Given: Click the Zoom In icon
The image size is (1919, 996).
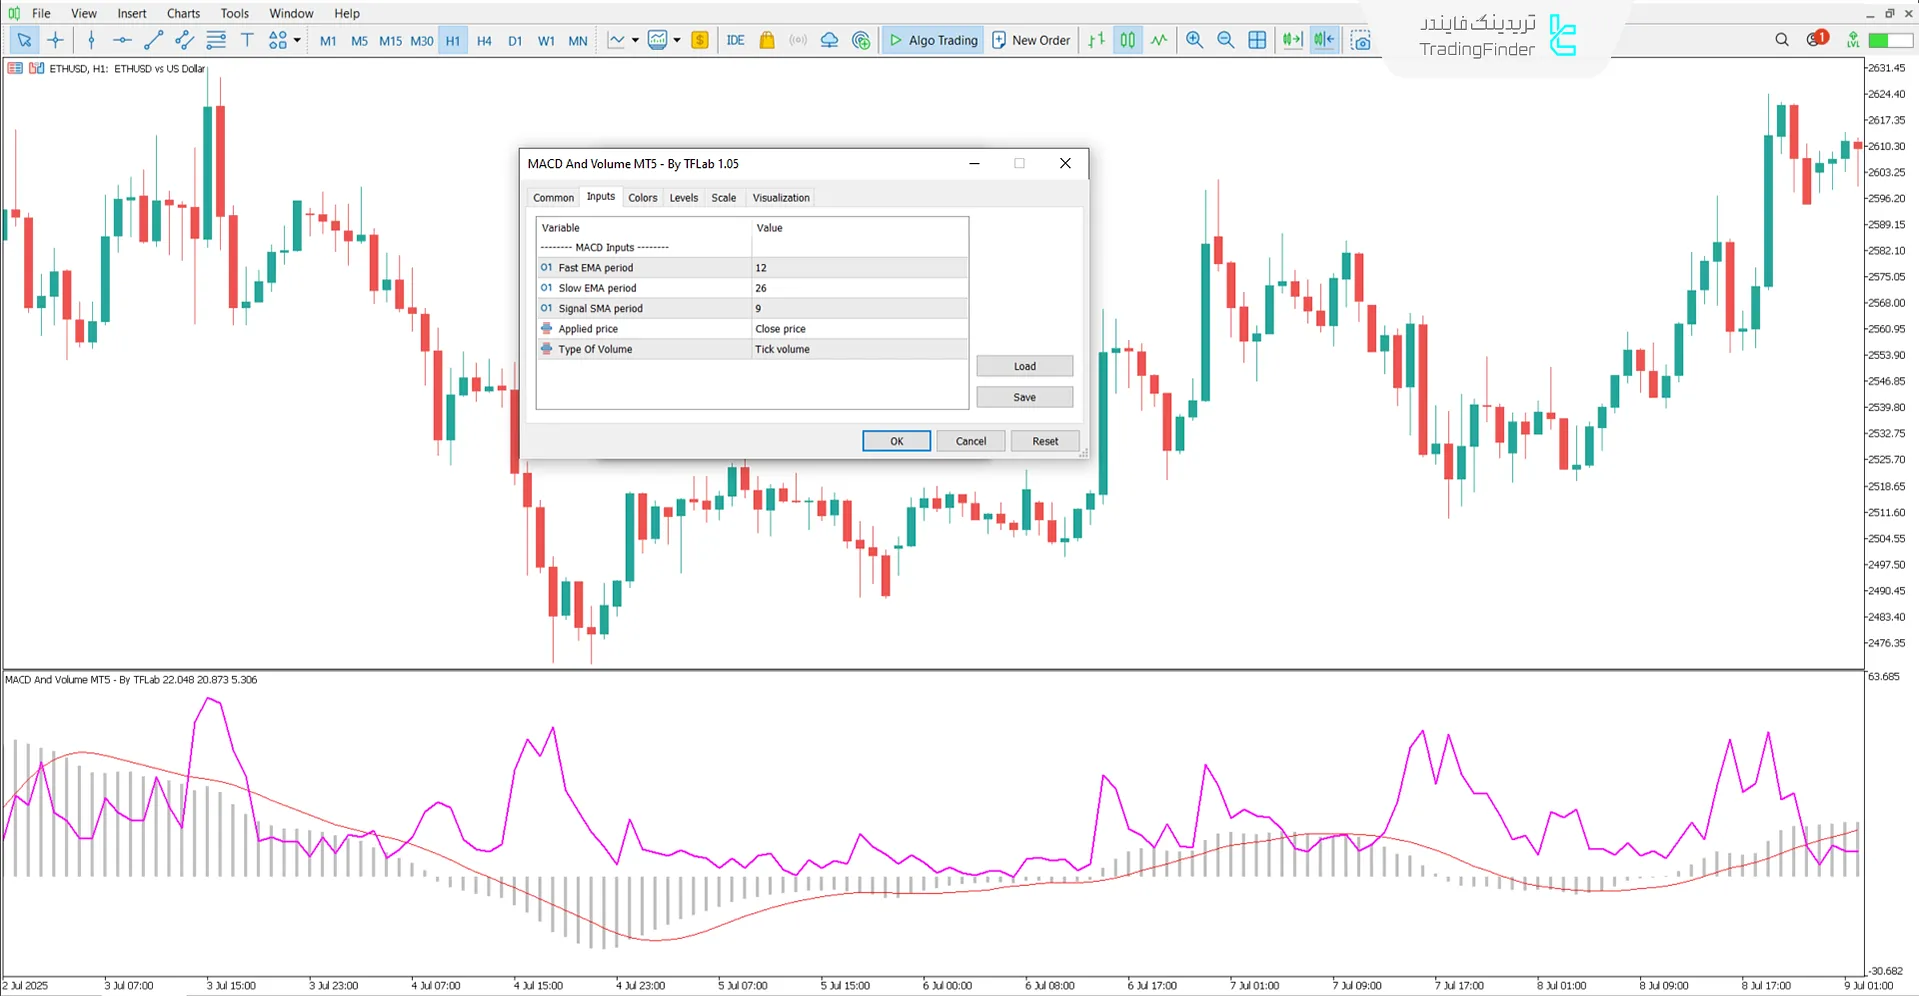Looking at the screenshot, I should click(x=1194, y=40).
